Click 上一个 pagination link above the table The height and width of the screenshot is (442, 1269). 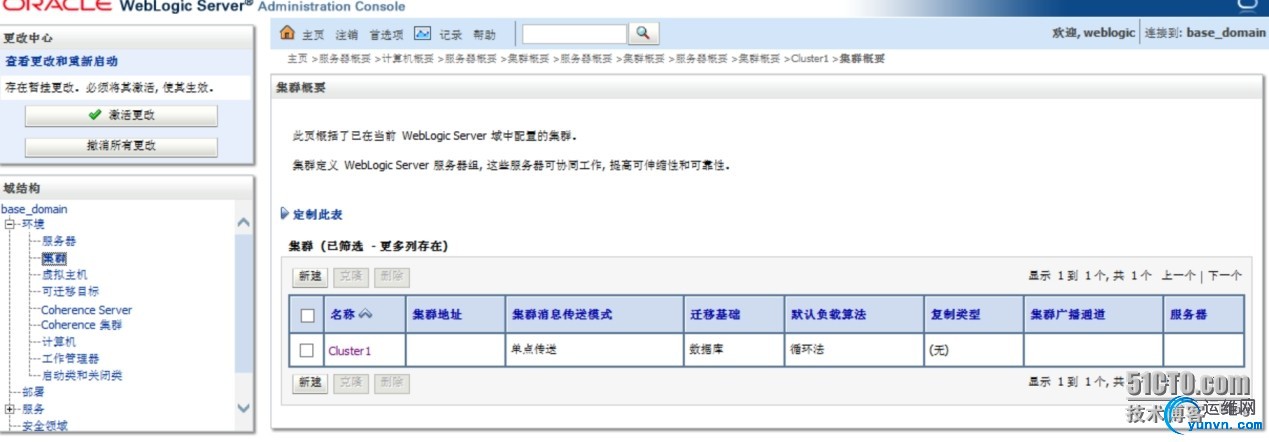coord(1178,275)
